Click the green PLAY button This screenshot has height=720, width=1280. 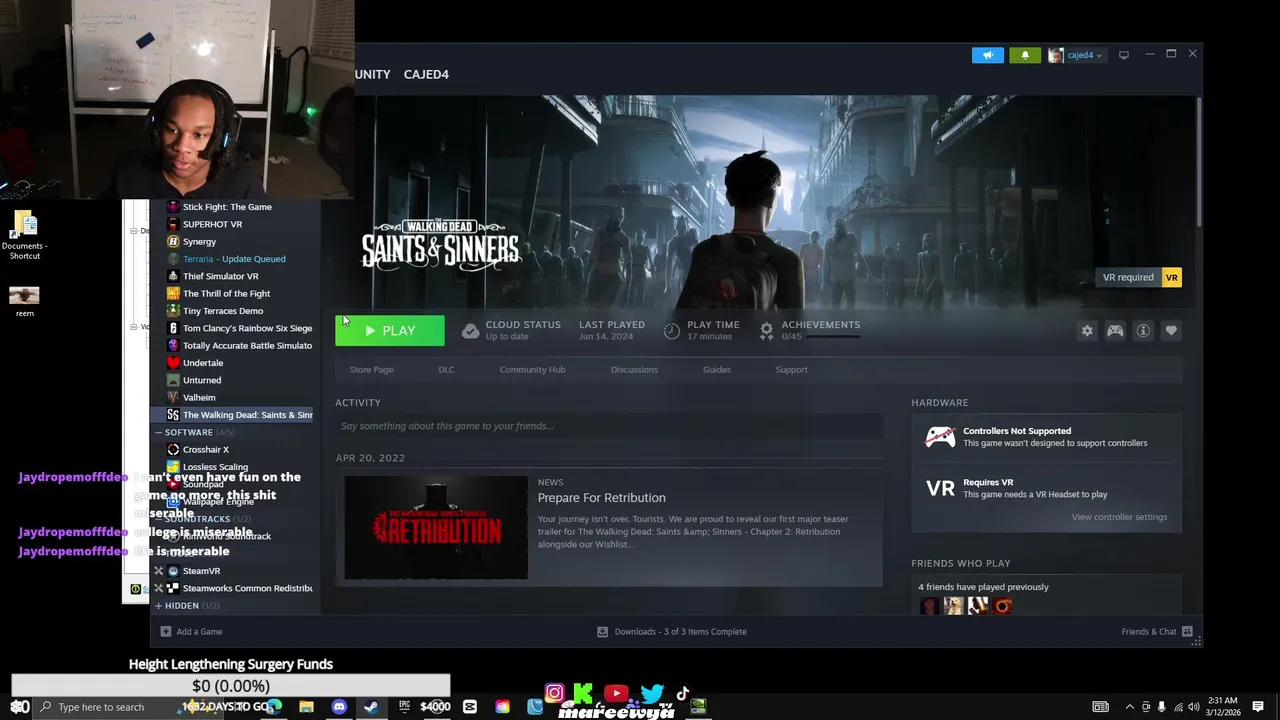click(390, 331)
